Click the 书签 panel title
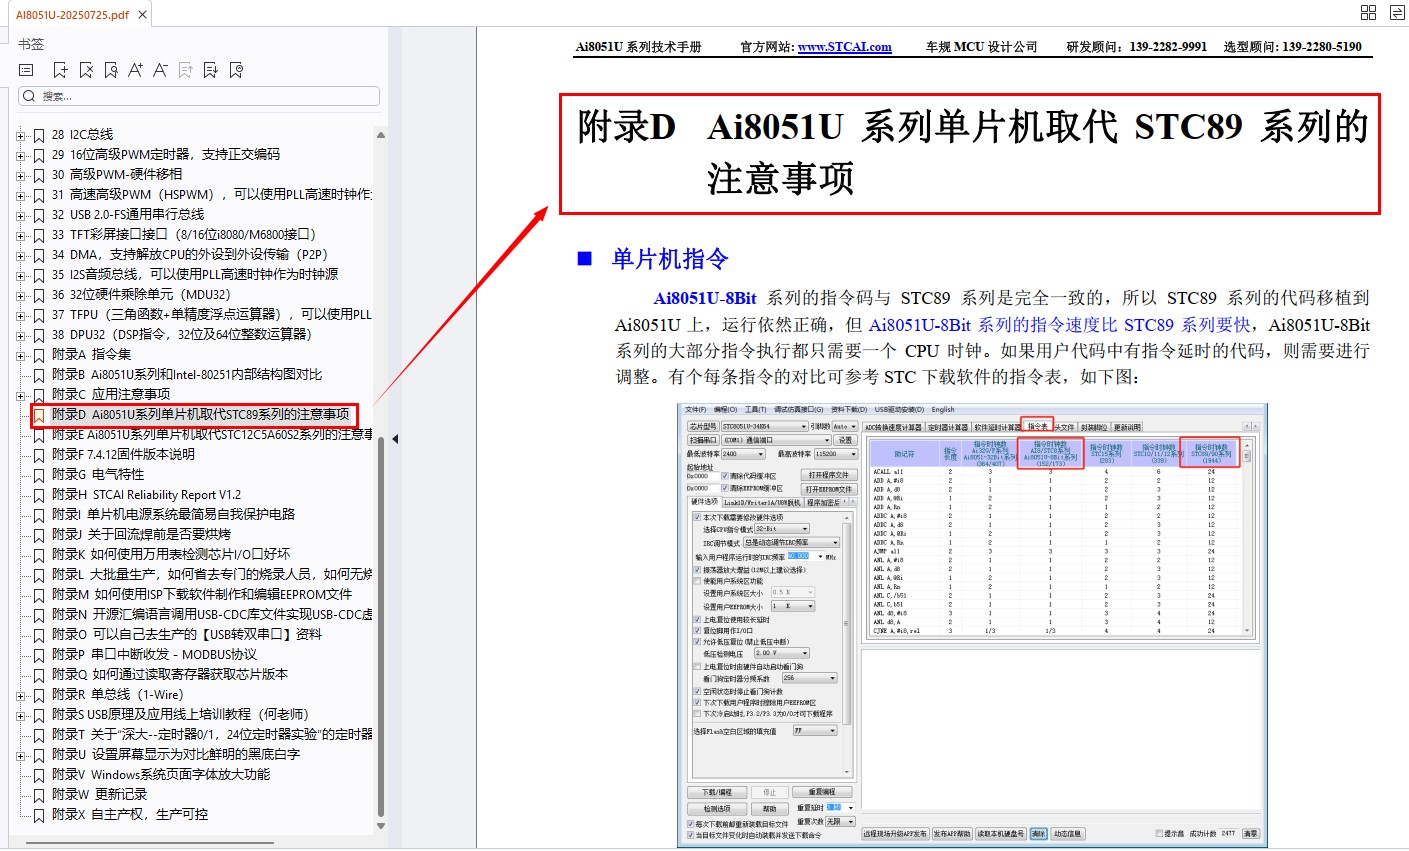 coord(31,44)
